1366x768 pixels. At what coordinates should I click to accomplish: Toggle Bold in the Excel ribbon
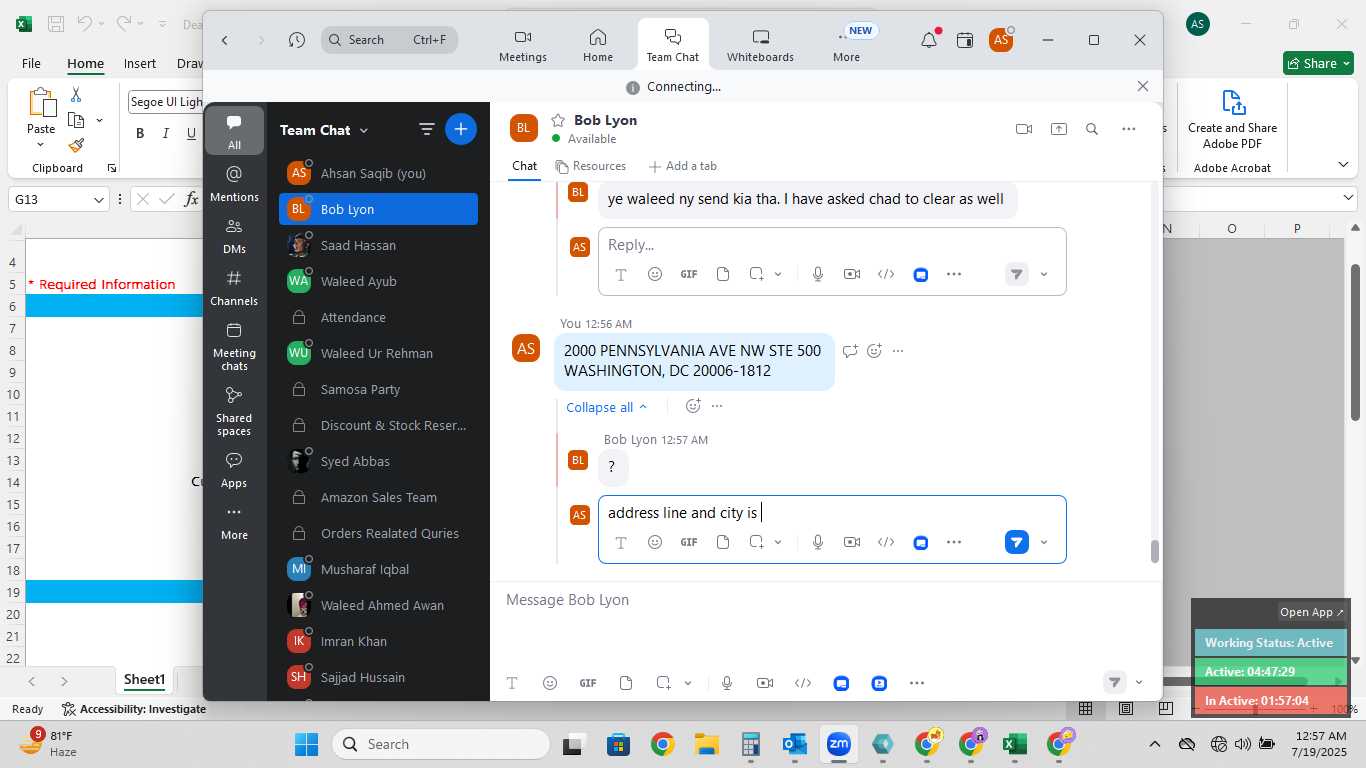(140, 134)
